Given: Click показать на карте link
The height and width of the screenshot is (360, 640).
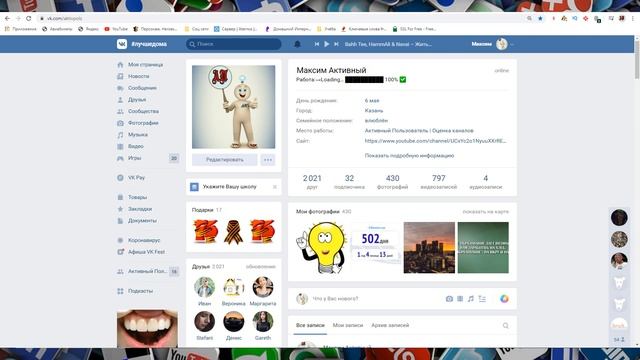Looking at the screenshot, I should point(486,212).
